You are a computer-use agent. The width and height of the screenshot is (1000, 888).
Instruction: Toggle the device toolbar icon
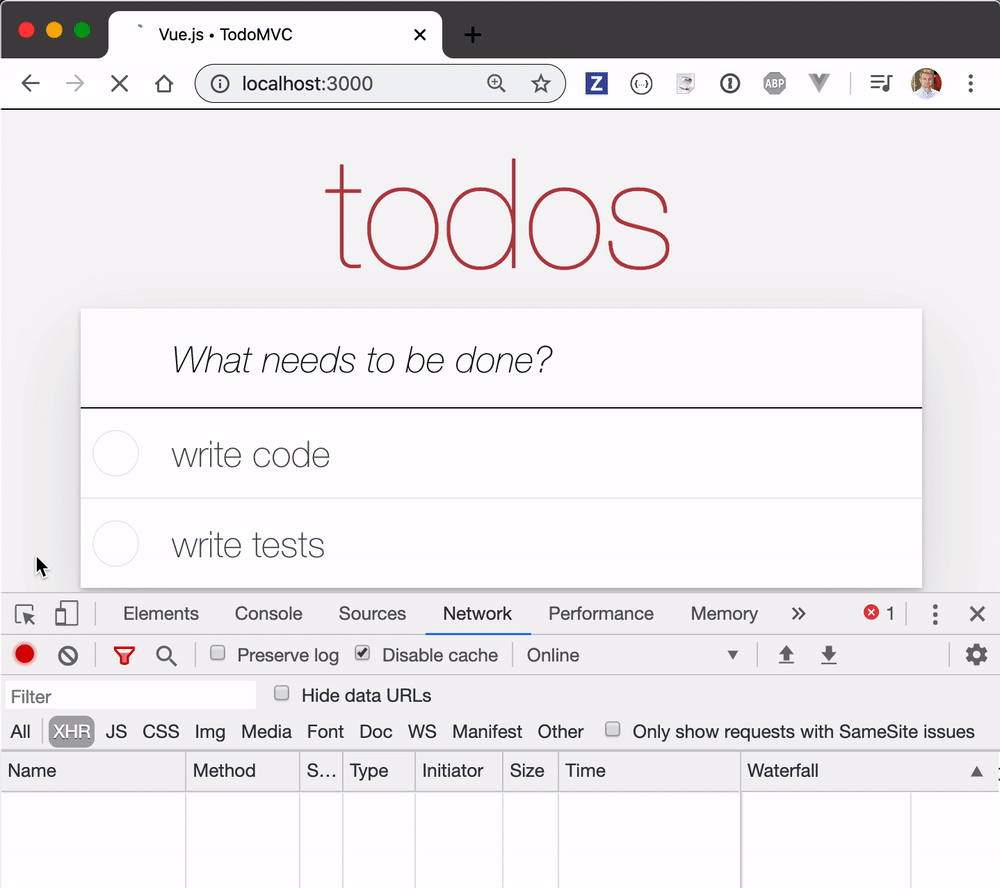click(x=66, y=614)
